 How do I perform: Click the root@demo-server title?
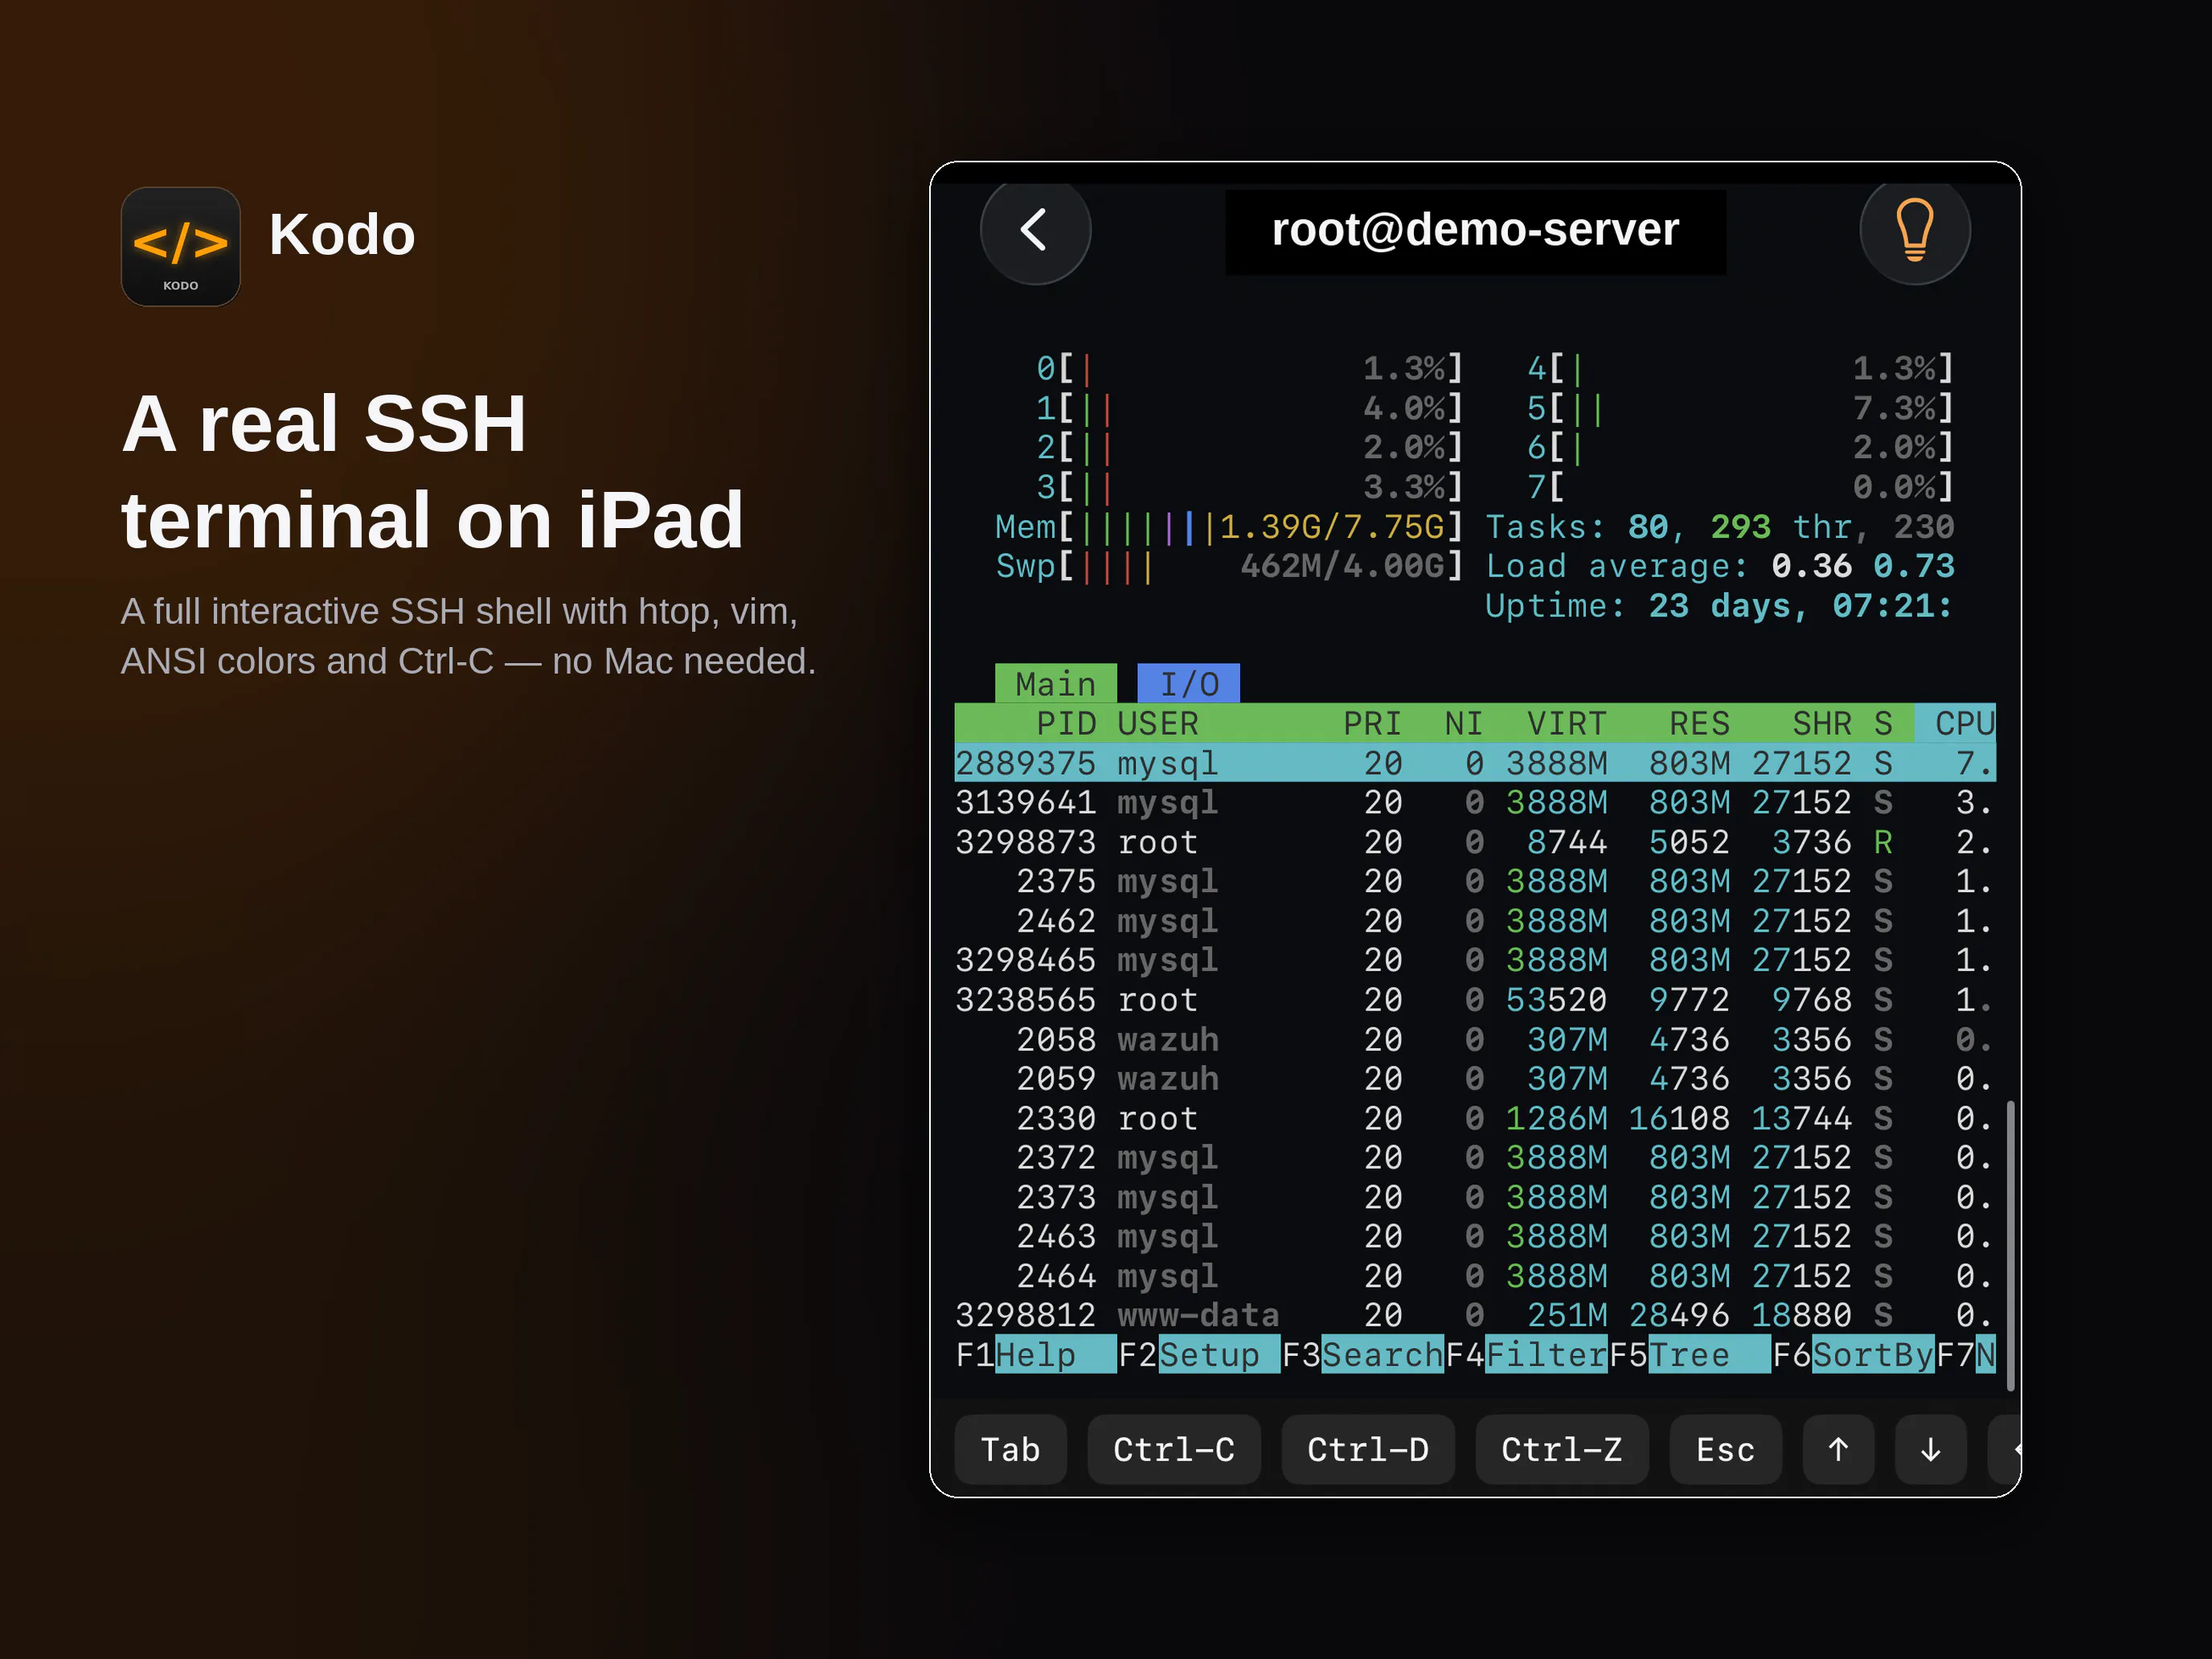click(1475, 230)
